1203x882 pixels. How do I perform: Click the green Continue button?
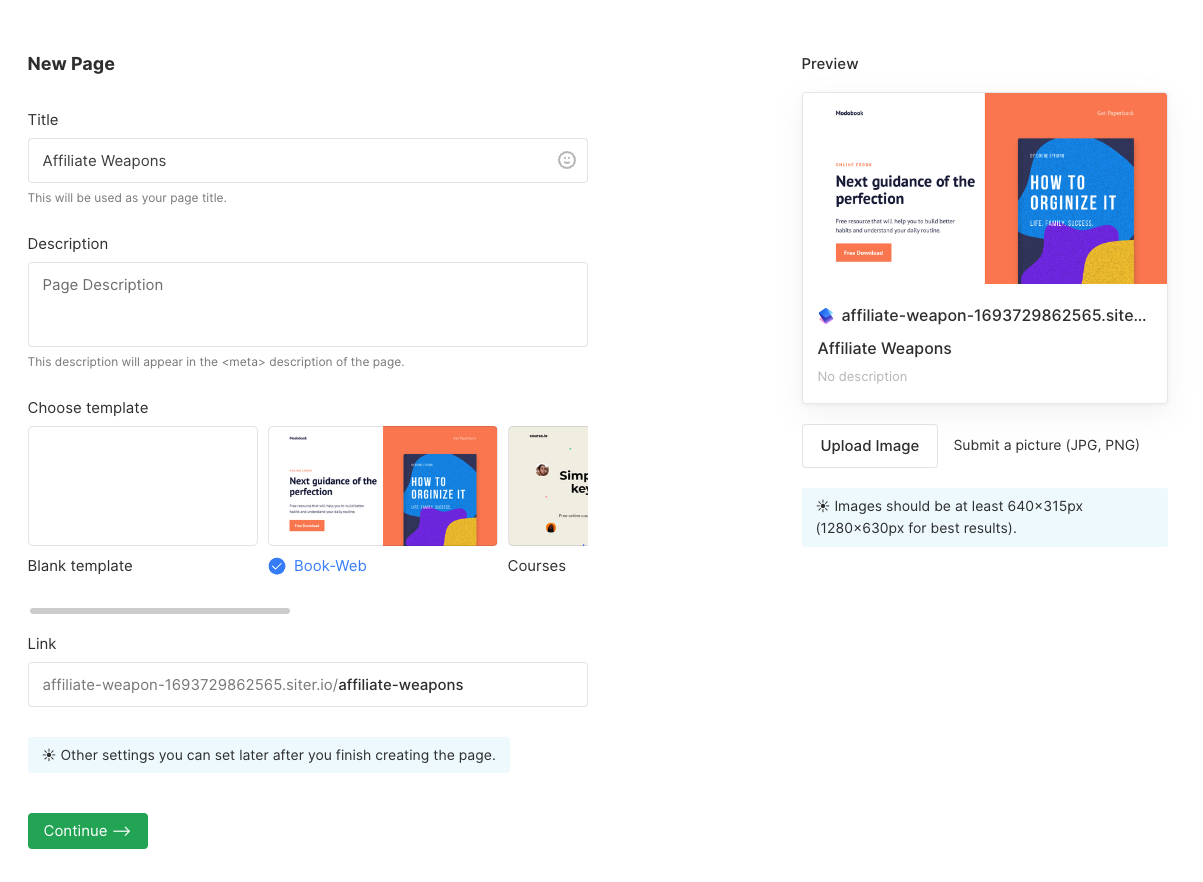point(87,831)
